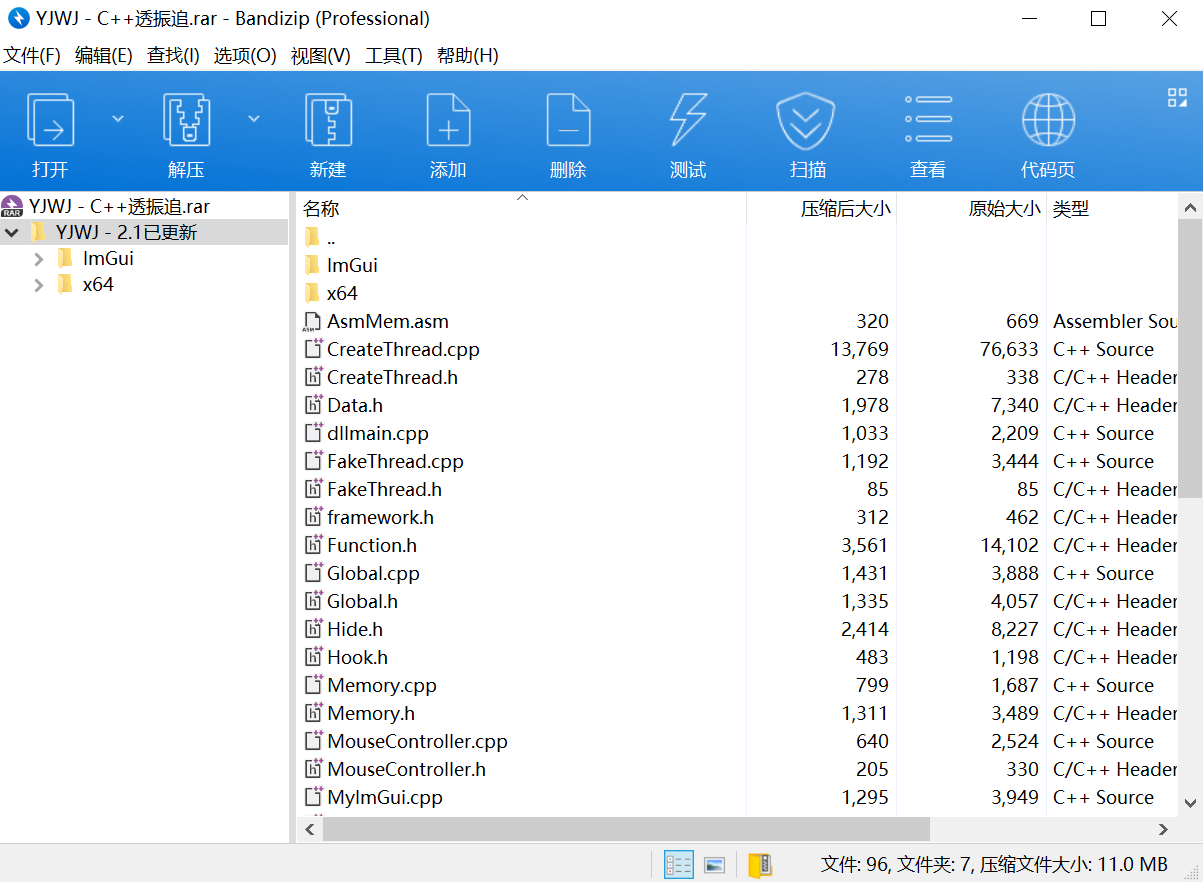Open the Find (查找) menu
This screenshot has height=882, width=1203.
click(x=173, y=56)
